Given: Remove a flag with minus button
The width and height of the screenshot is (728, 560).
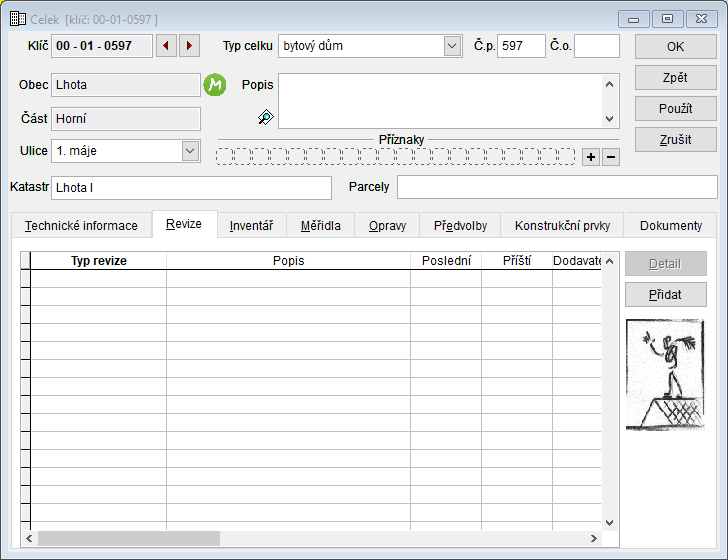Looking at the screenshot, I should point(611,157).
